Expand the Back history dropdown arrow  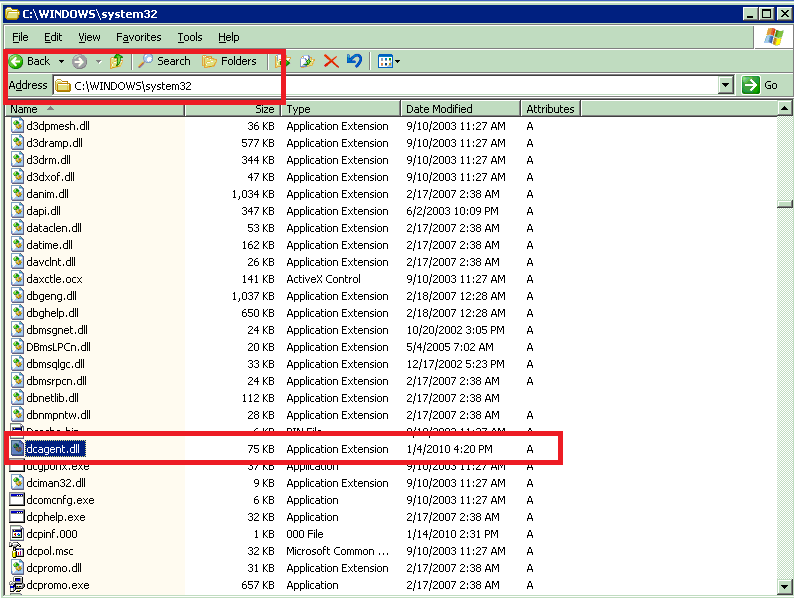coord(61,61)
